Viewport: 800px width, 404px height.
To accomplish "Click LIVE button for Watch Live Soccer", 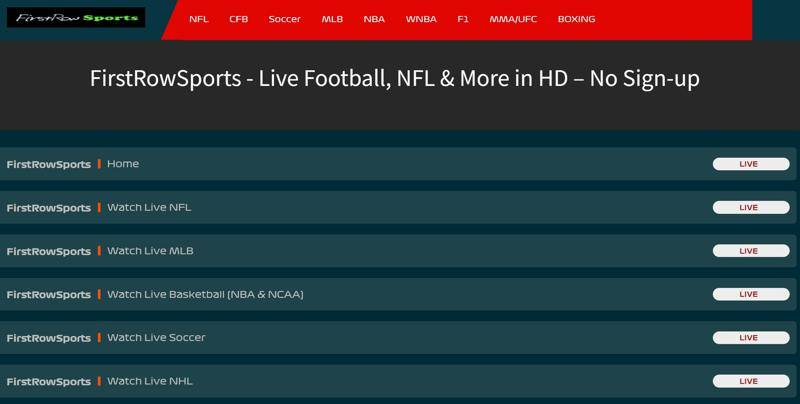I will click(x=751, y=338).
